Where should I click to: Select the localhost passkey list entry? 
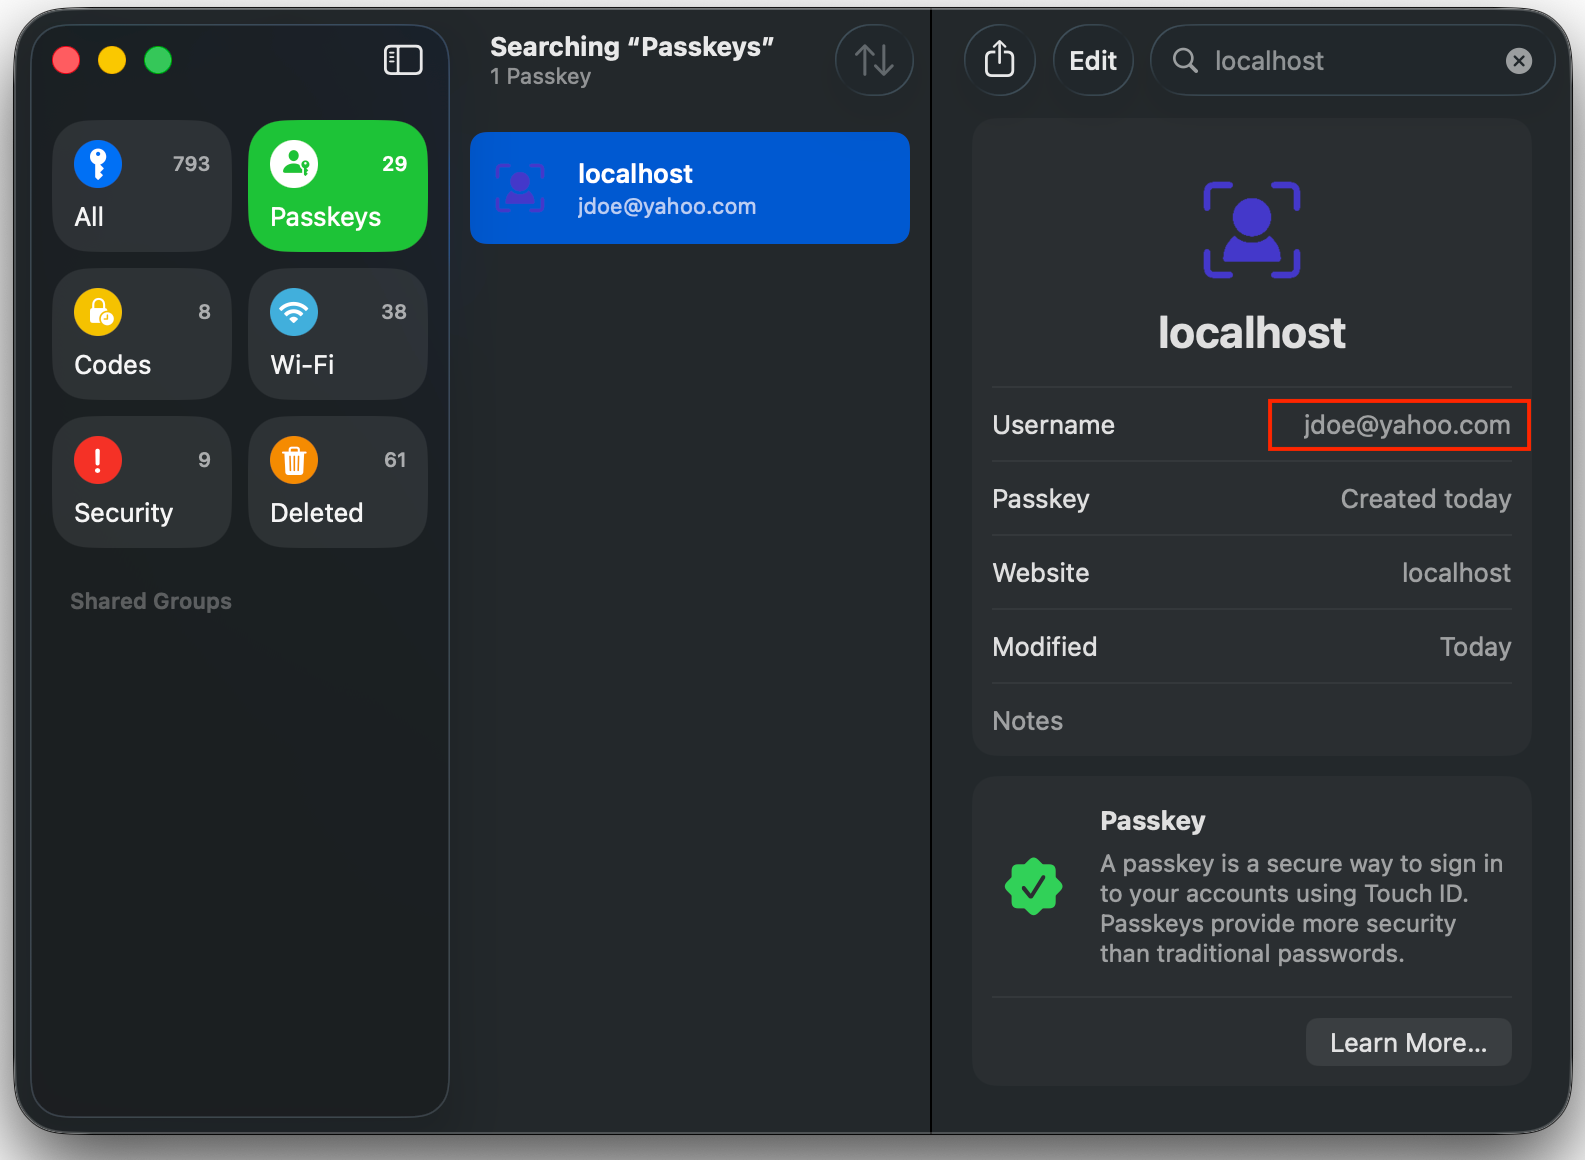[690, 188]
